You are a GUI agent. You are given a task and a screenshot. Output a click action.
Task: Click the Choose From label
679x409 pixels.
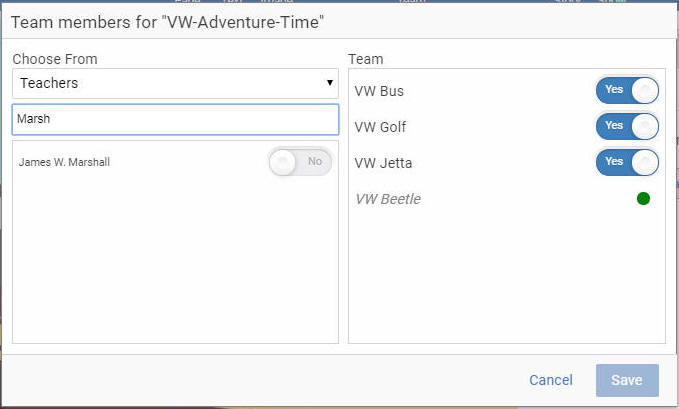point(55,59)
